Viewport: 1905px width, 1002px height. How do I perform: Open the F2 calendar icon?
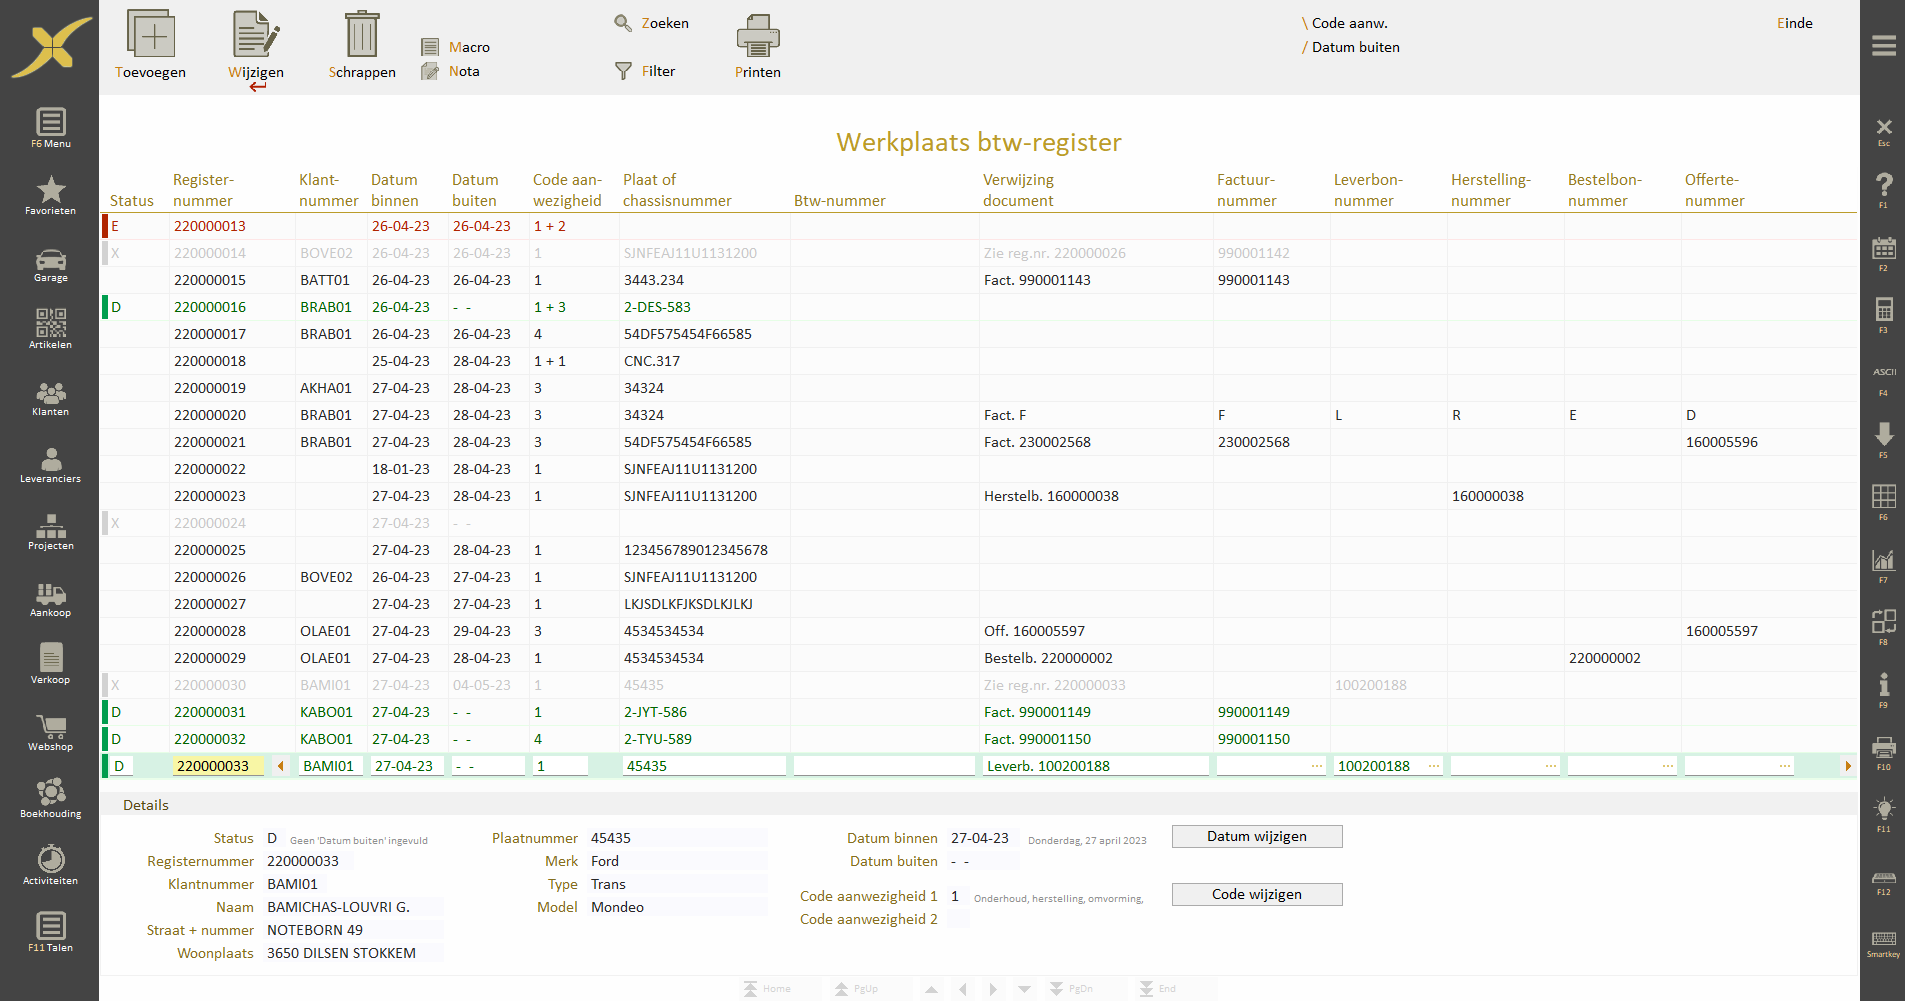[x=1884, y=253]
